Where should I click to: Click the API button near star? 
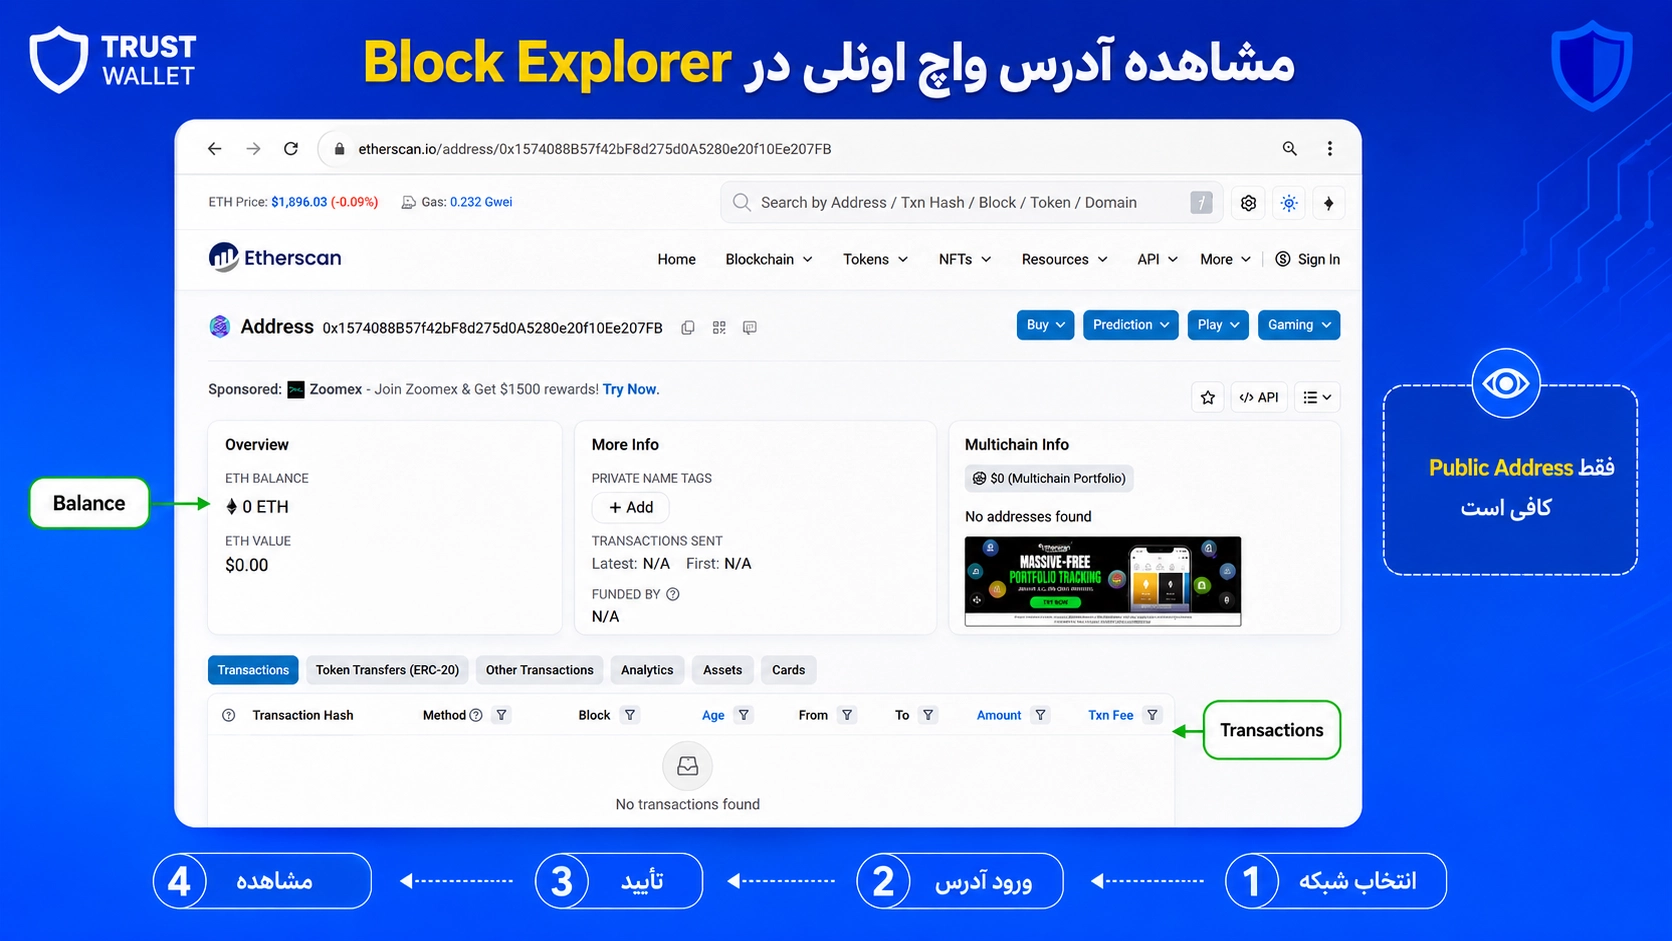click(1259, 397)
